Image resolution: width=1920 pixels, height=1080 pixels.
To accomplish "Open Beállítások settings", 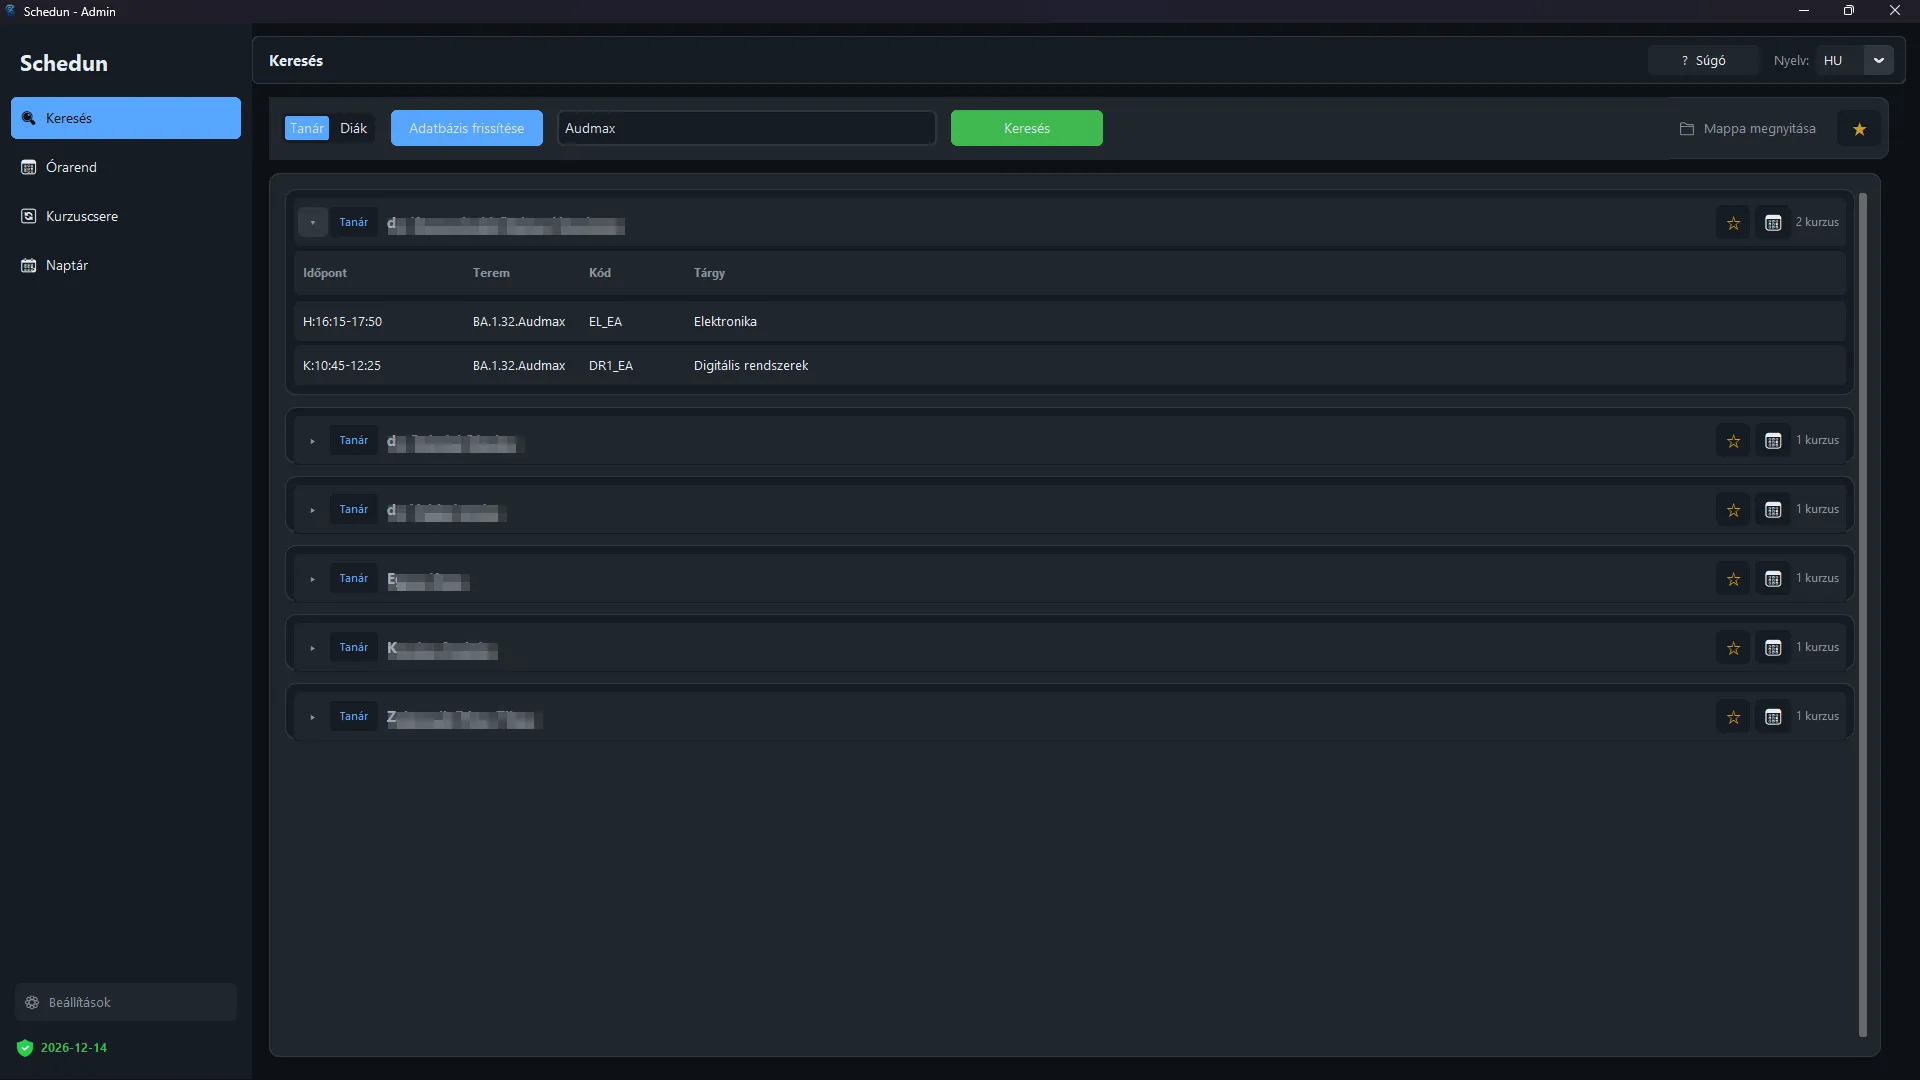I will pos(126,1002).
